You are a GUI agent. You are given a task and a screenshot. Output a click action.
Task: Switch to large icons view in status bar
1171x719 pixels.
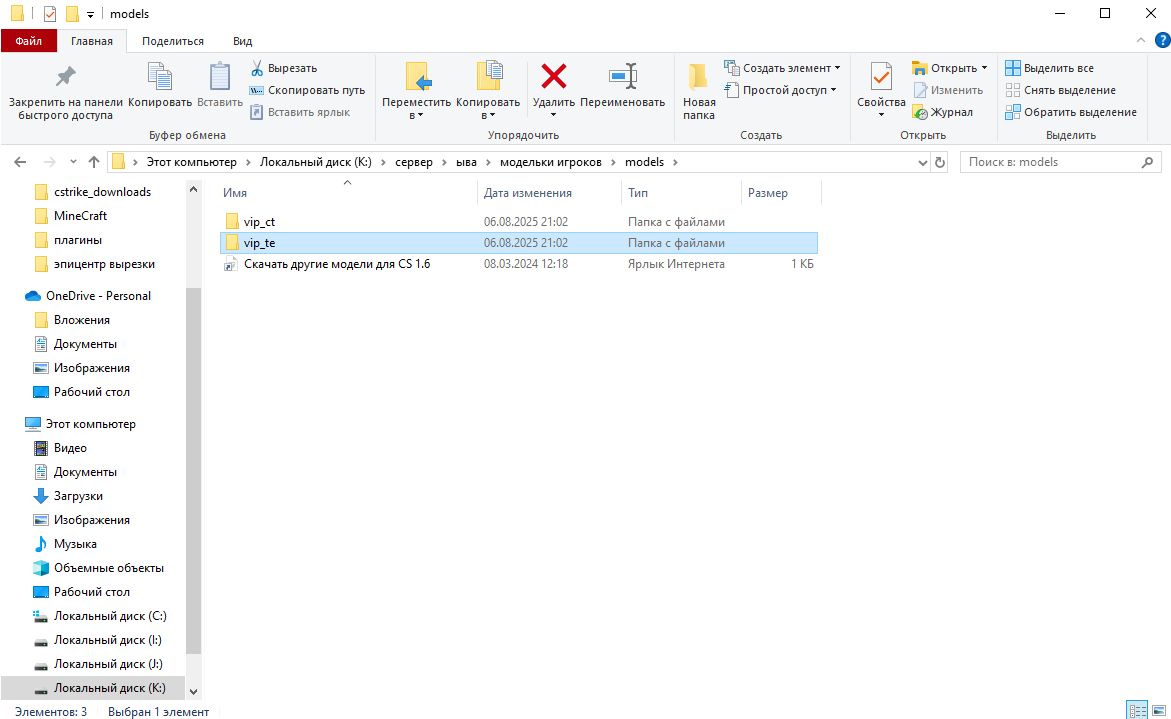coord(1157,710)
